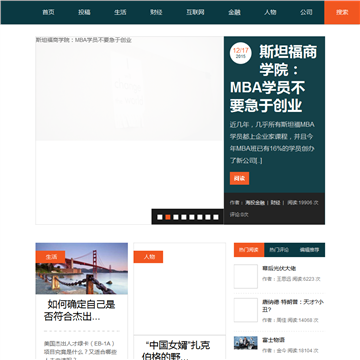360x360 pixels.
Task: Click the 富士物语 article photo thumbnail
Action: click(x=246, y=343)
